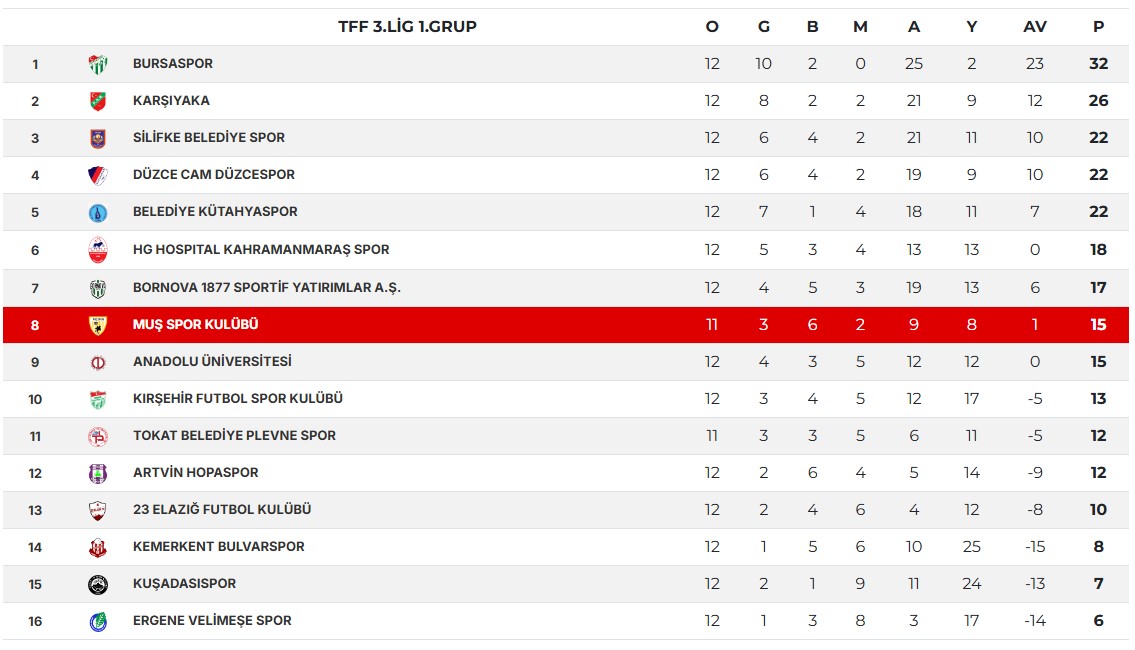This screenshot has width=1135, height=650.
Task: Click the Düzce Cam Düzcespor crest
Action: tap(98, 174)
